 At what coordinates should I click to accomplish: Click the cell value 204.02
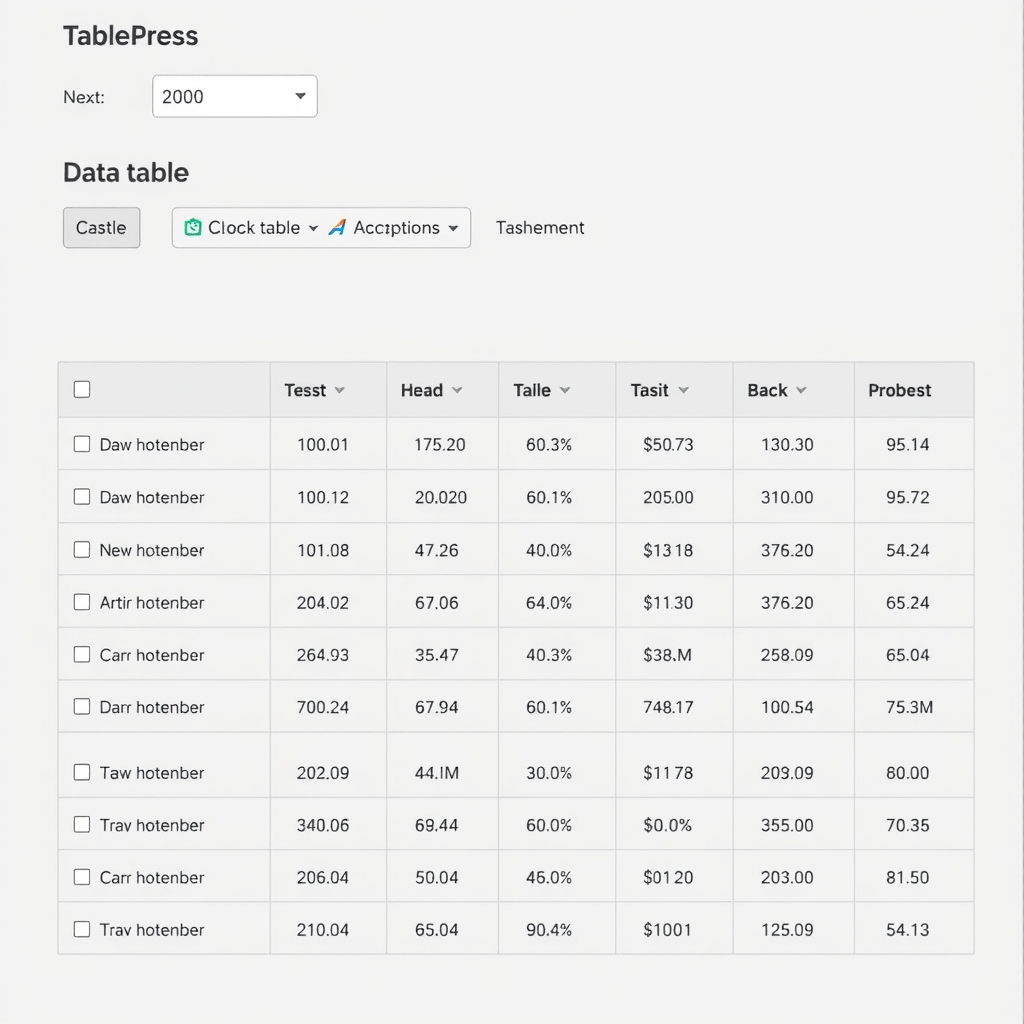click(323, 602)
